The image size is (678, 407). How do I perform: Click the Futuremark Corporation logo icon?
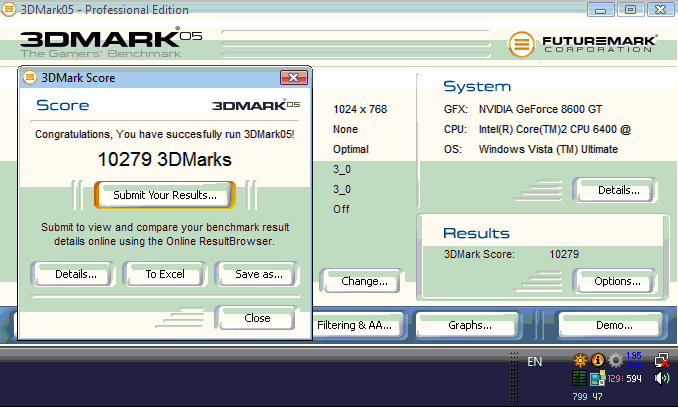(x=520, y=44)
